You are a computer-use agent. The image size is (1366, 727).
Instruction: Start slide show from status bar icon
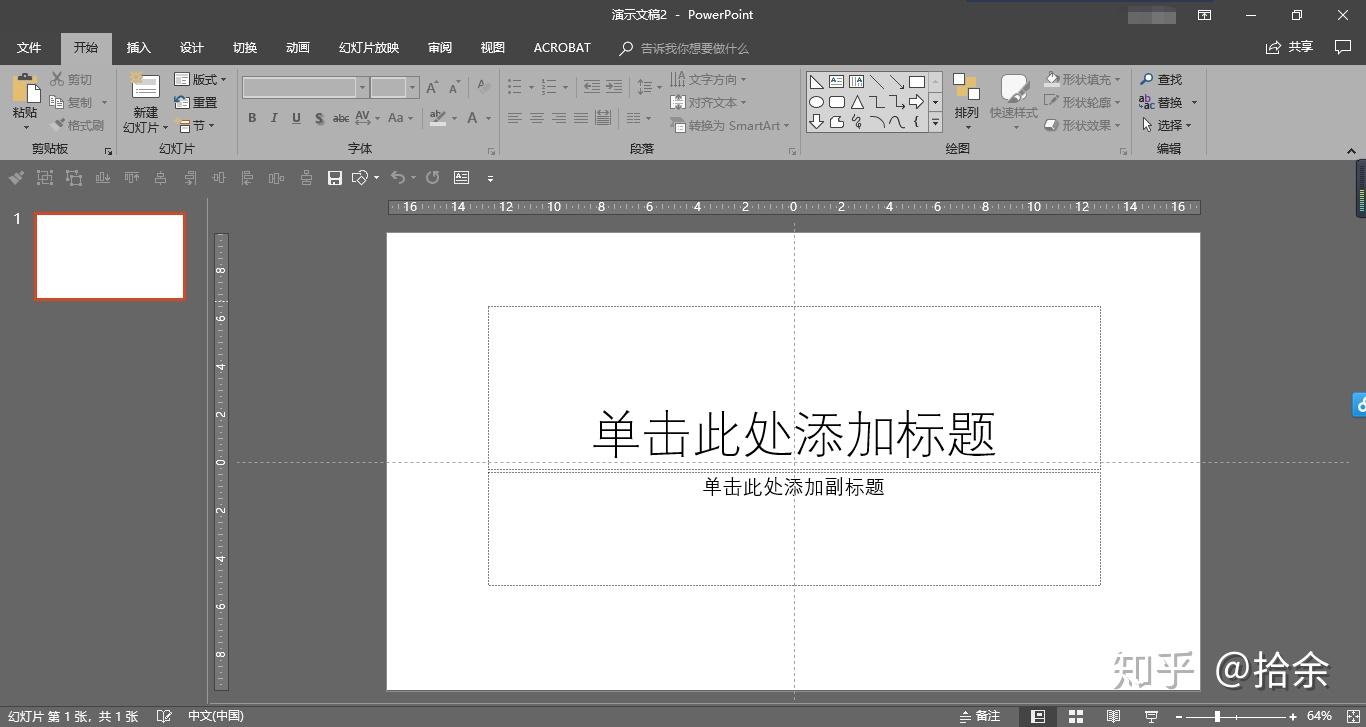(1151, 716)
